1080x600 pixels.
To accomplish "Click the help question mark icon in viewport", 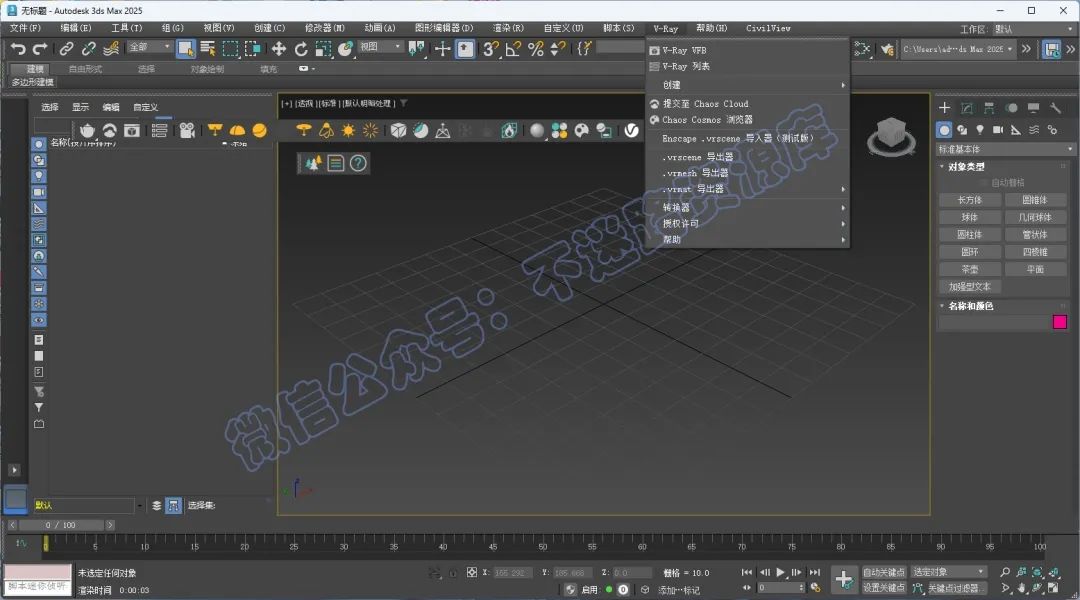I will click(x=358, y=163).
